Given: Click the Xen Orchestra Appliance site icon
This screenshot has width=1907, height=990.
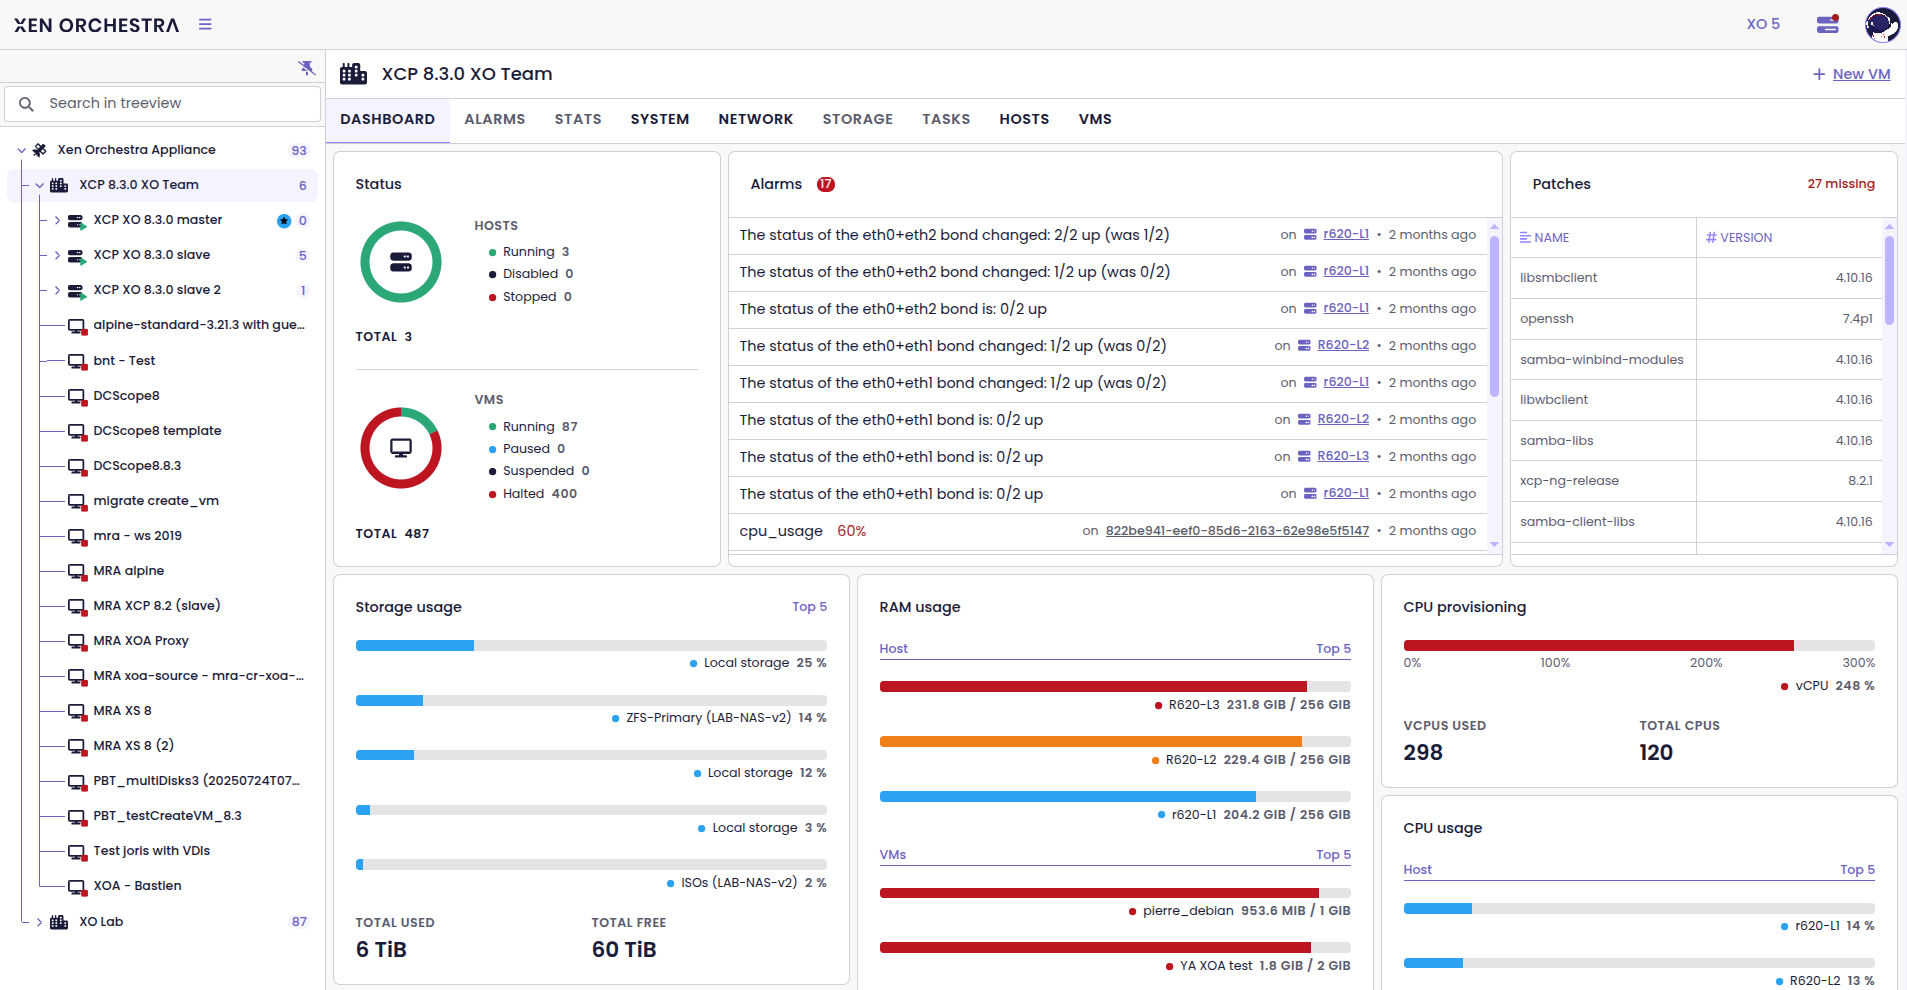Looking at the screenshot, I should point(39,150).
